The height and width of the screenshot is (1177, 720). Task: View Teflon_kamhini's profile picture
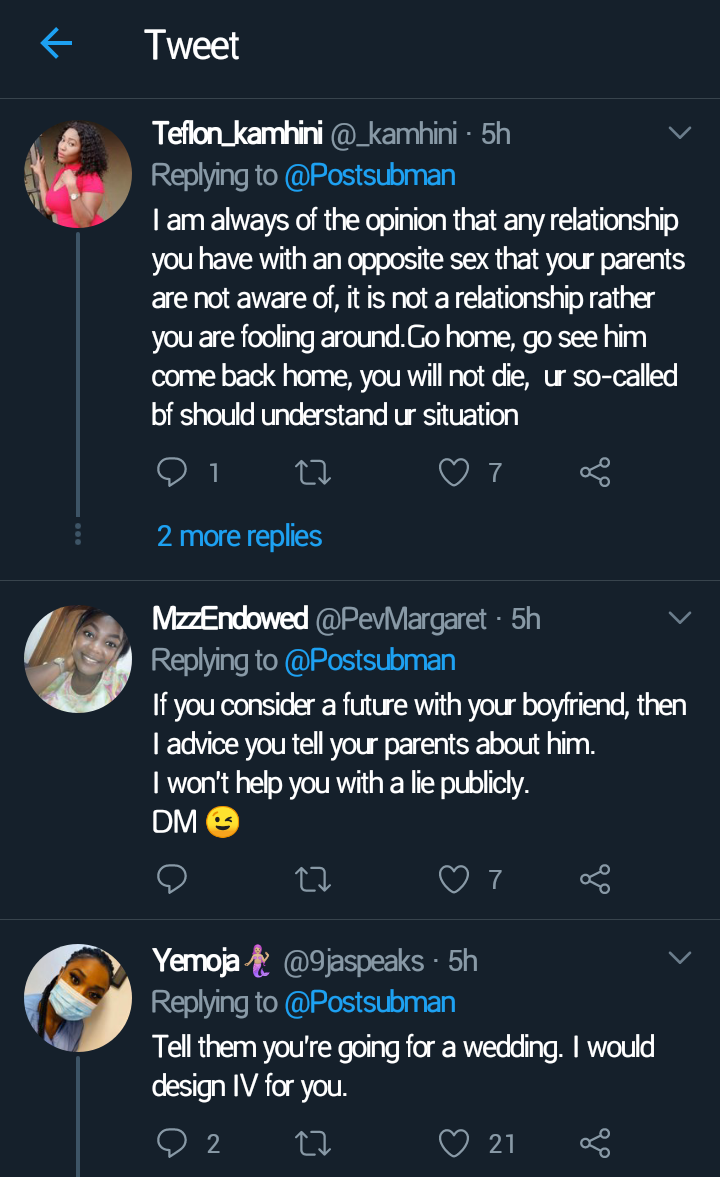coord(78,175)
